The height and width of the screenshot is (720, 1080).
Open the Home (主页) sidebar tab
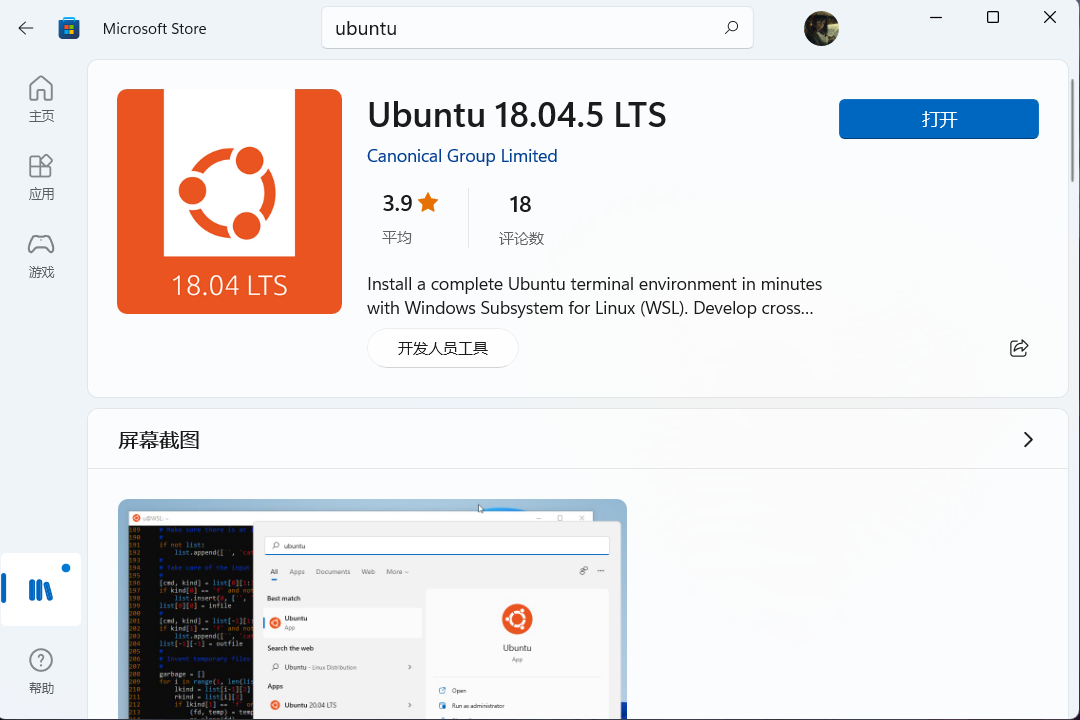pyautogui.click(x=41, y=99)
